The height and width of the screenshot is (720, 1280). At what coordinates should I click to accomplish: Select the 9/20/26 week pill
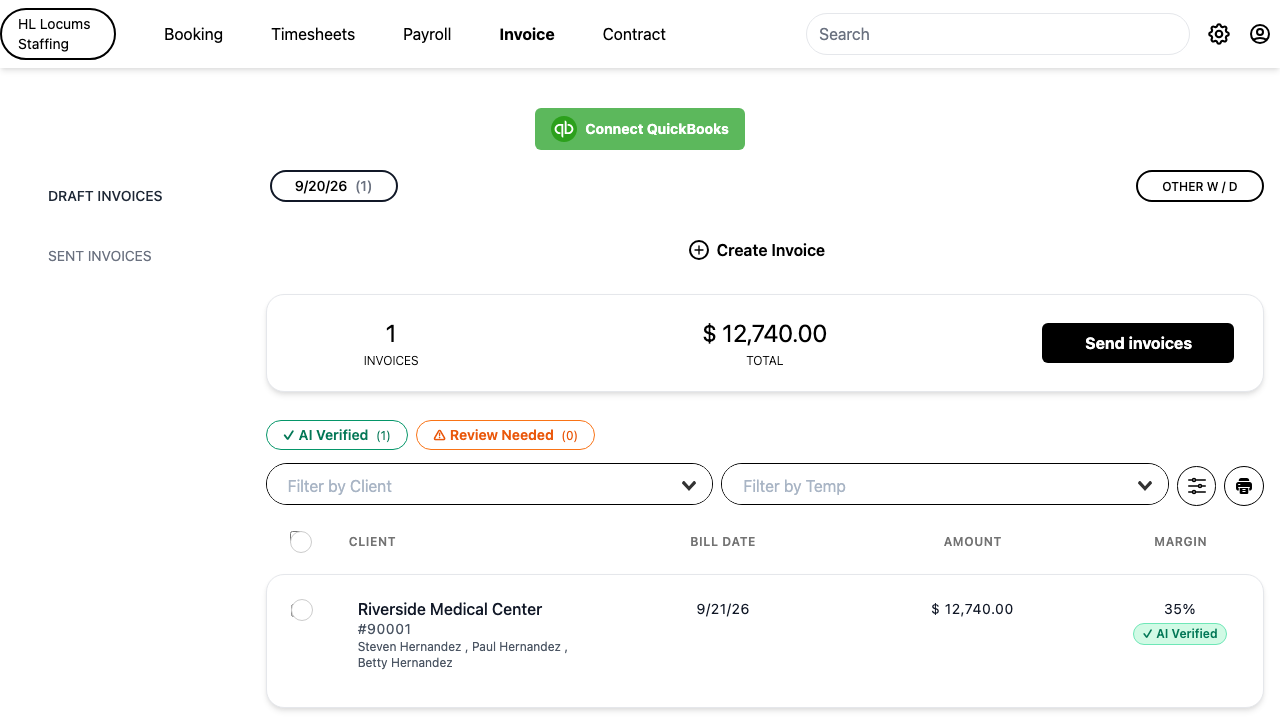click(x=334, y=186)
